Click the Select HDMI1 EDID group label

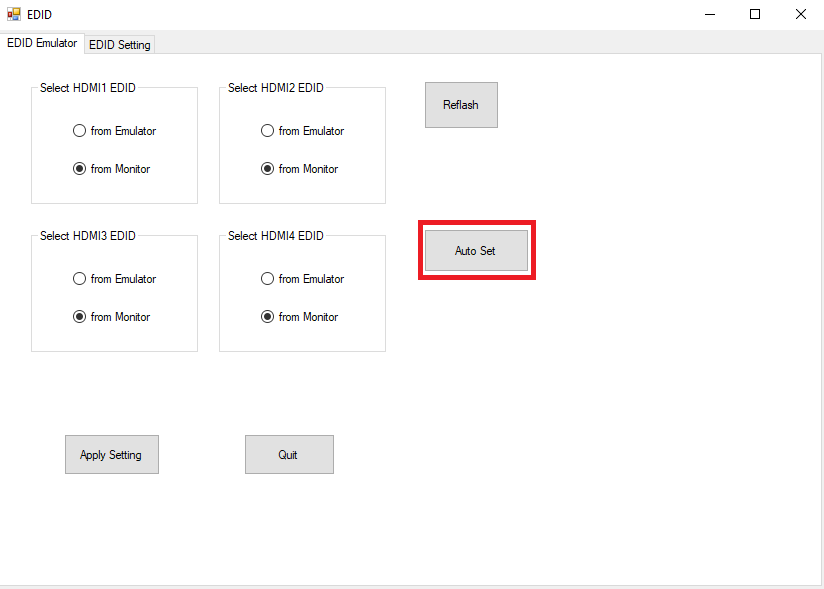coord(88,88)
